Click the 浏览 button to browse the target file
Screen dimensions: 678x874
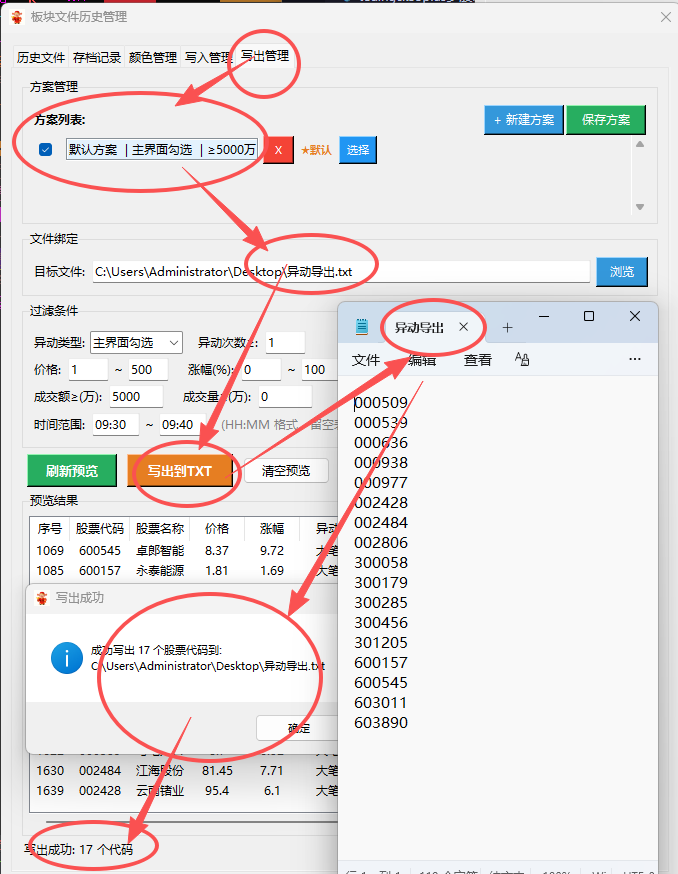point(622,271)
